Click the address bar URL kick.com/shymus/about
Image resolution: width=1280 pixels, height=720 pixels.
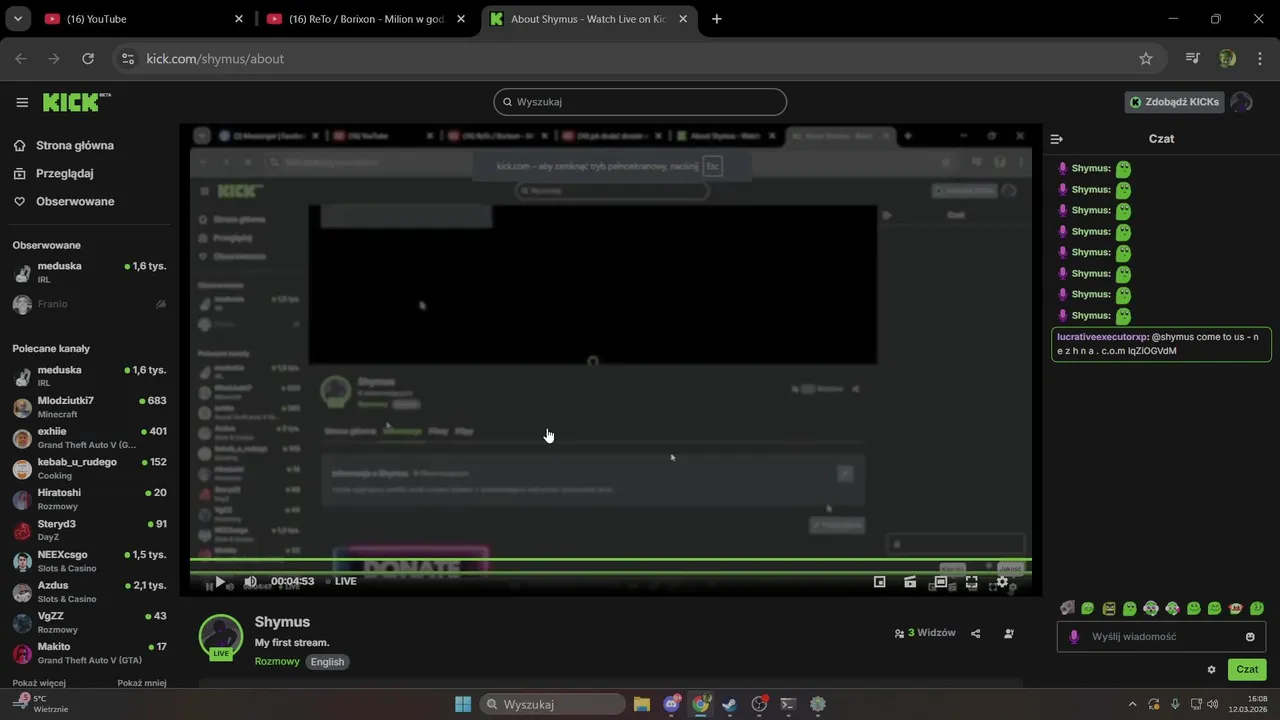[x=215, y=59]
